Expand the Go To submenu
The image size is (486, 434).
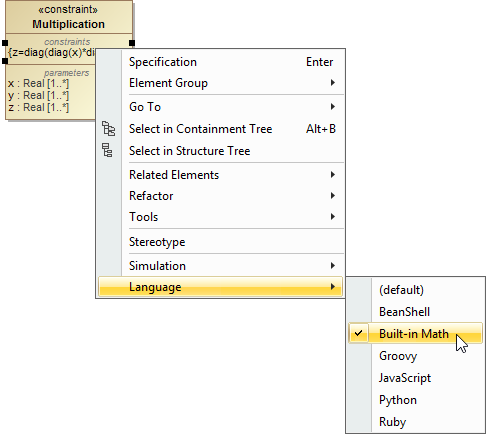220,107
